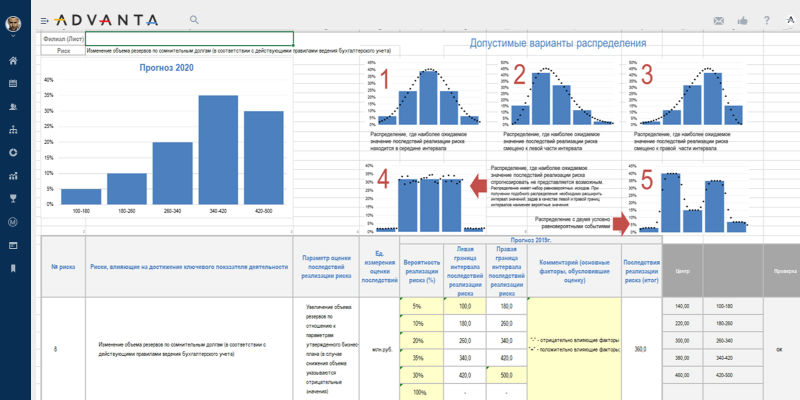Click the yellow Комментарий comment cell
This screenshot has width=800, height=400.
tap(572, 350)
